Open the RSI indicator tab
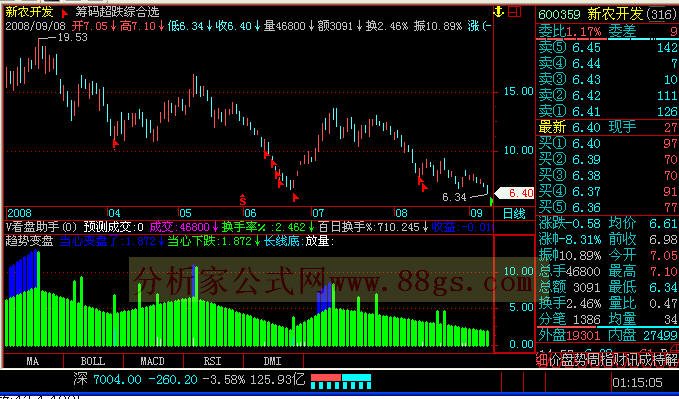Screen dimensions: 679x399 (213, 361)
